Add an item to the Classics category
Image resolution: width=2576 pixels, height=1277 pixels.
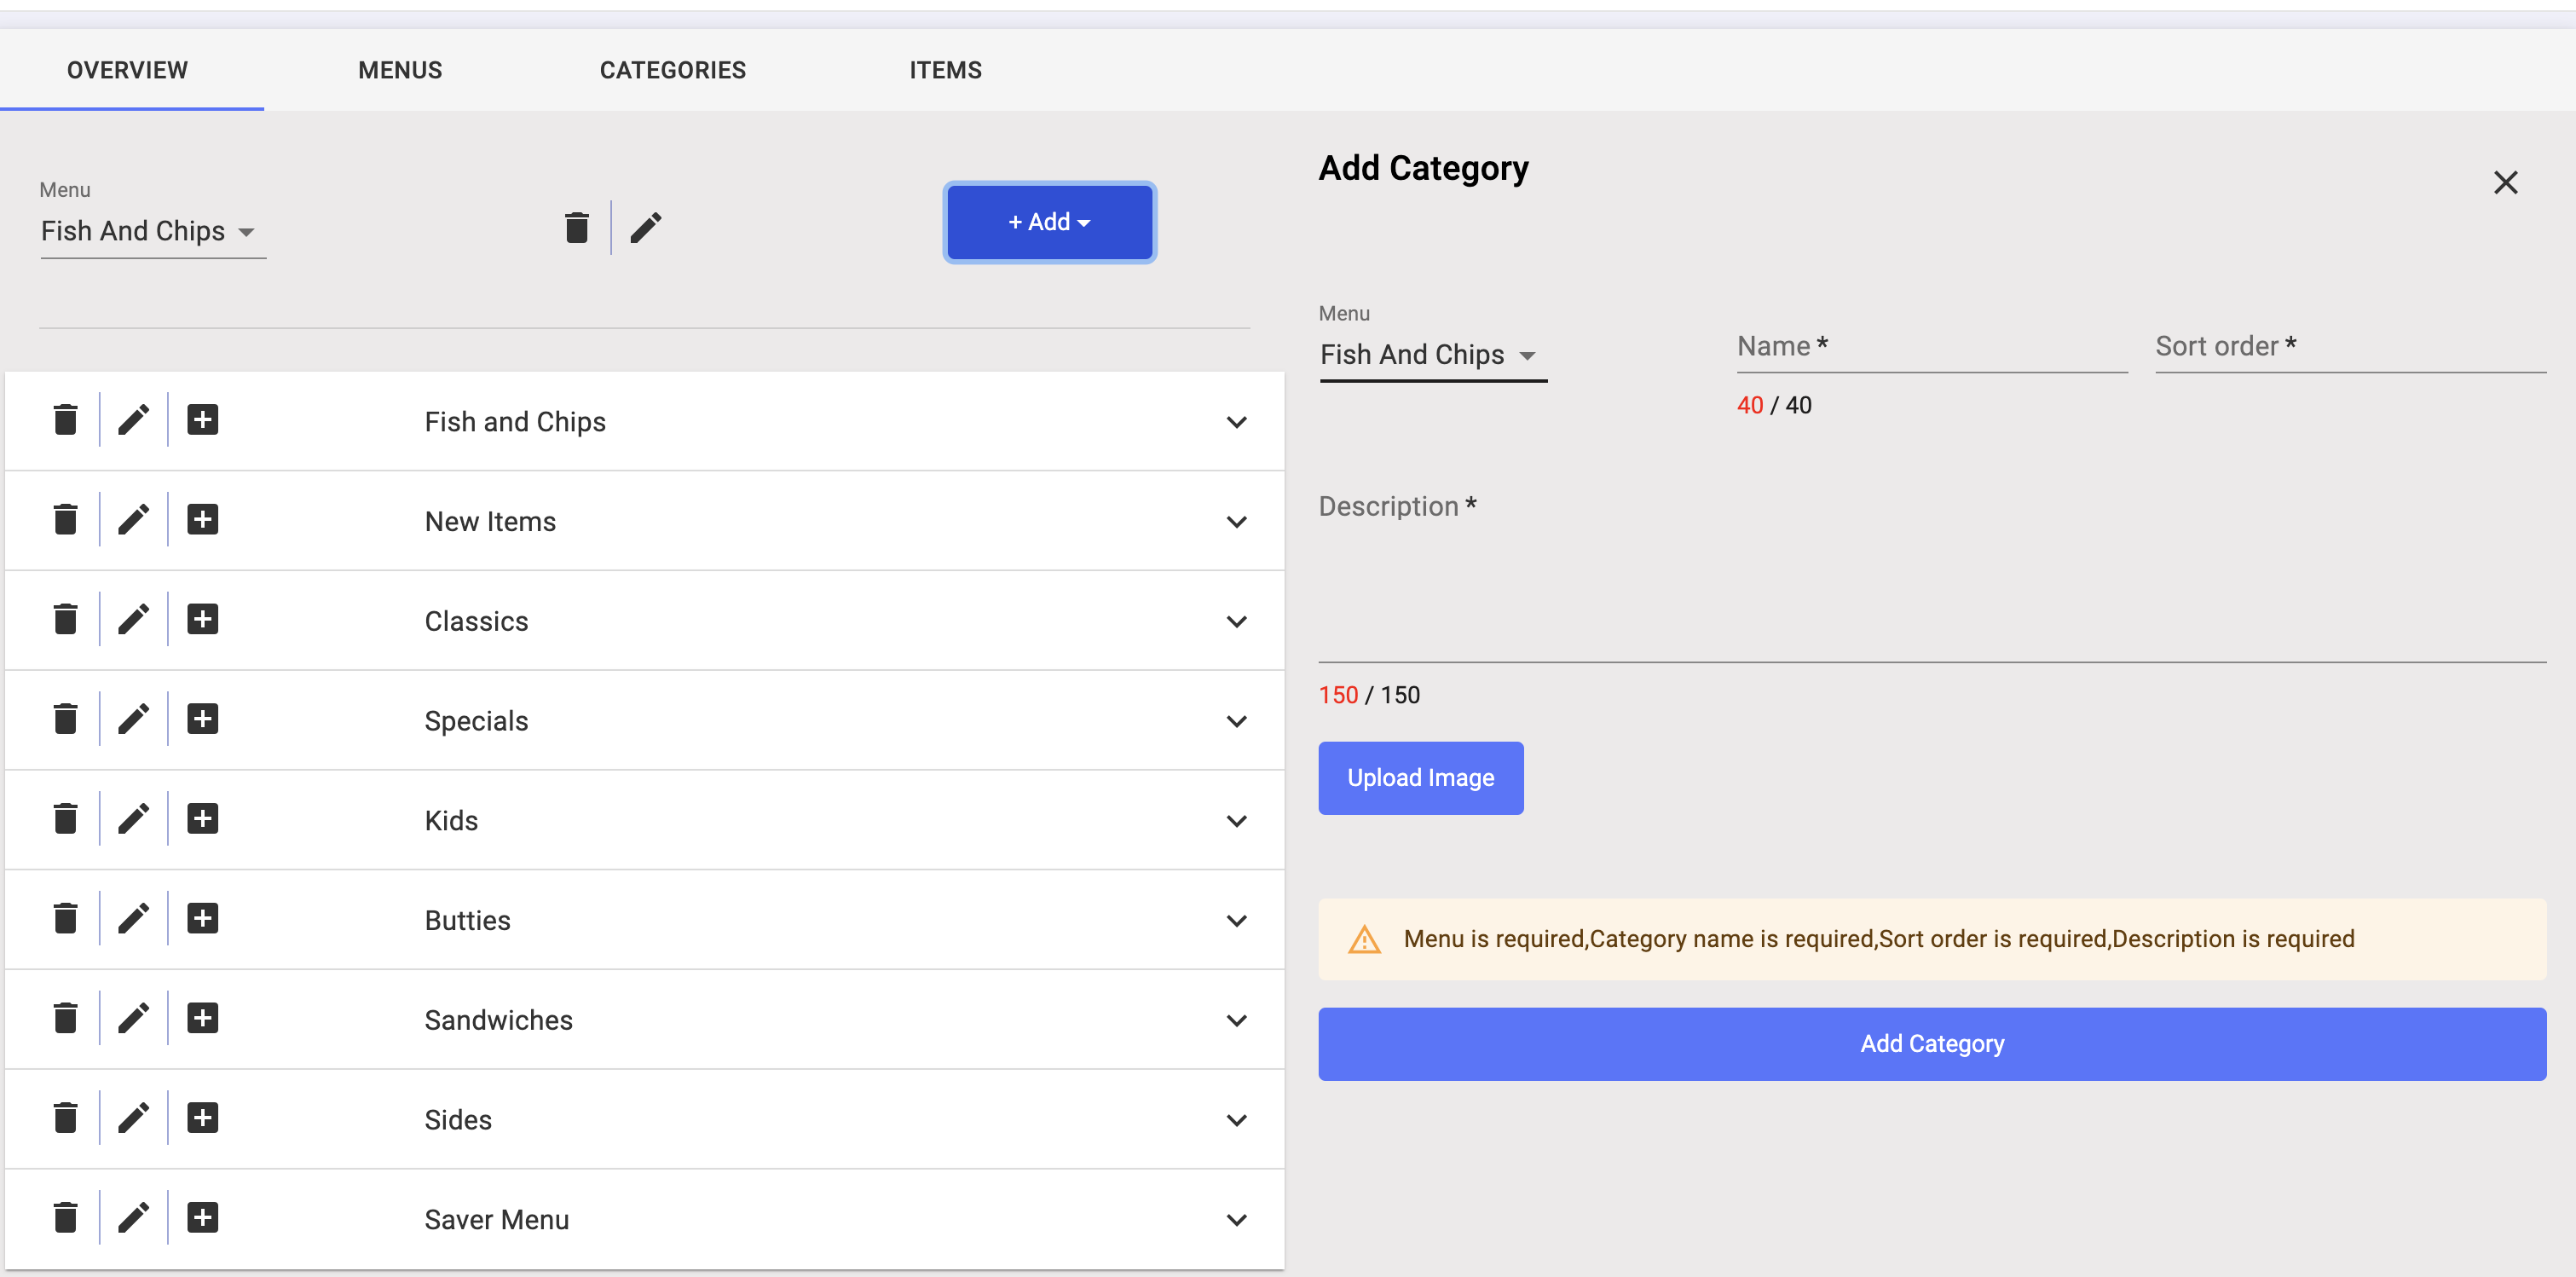[x=202, y=619]
